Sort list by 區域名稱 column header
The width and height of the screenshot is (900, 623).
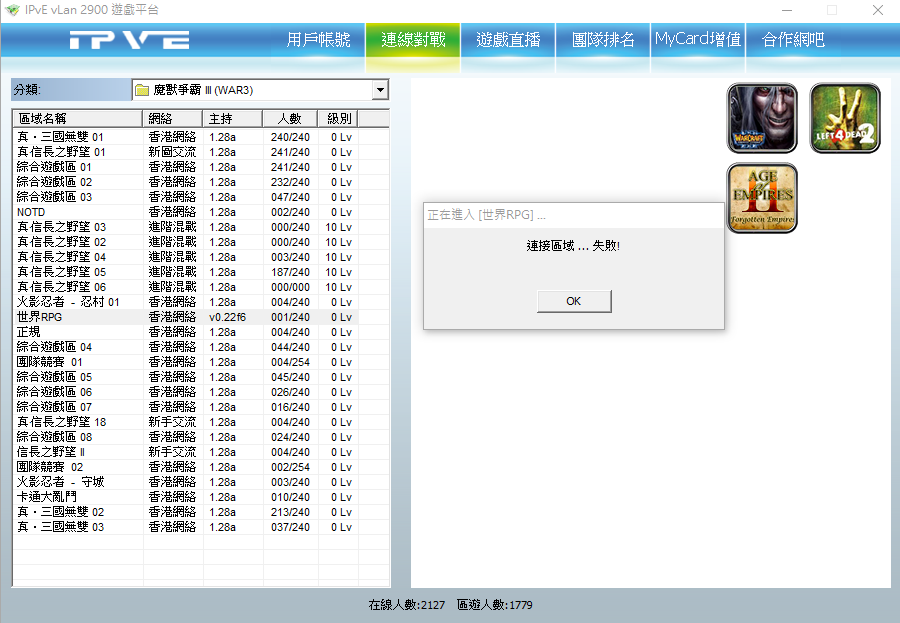[78, 119]
